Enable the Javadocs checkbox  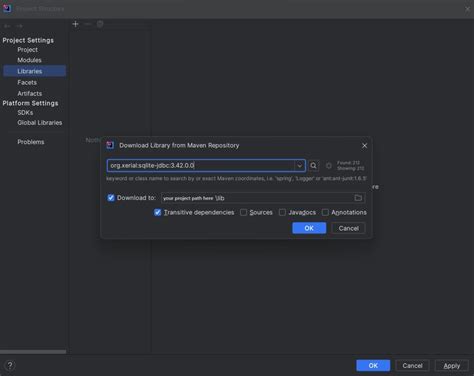[x=282, y=212]
